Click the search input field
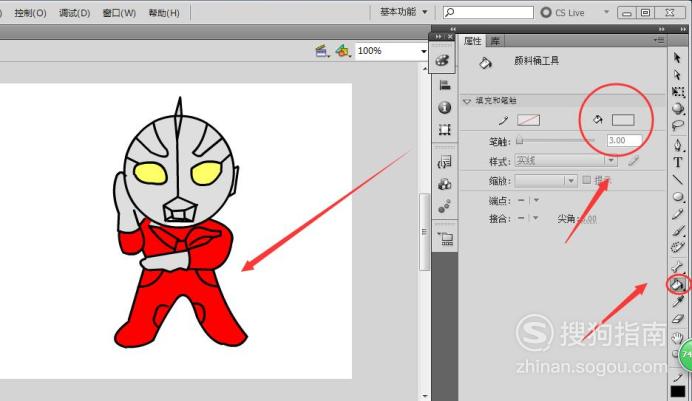Viewport: 692px width, 401px height. coord(488,12)
